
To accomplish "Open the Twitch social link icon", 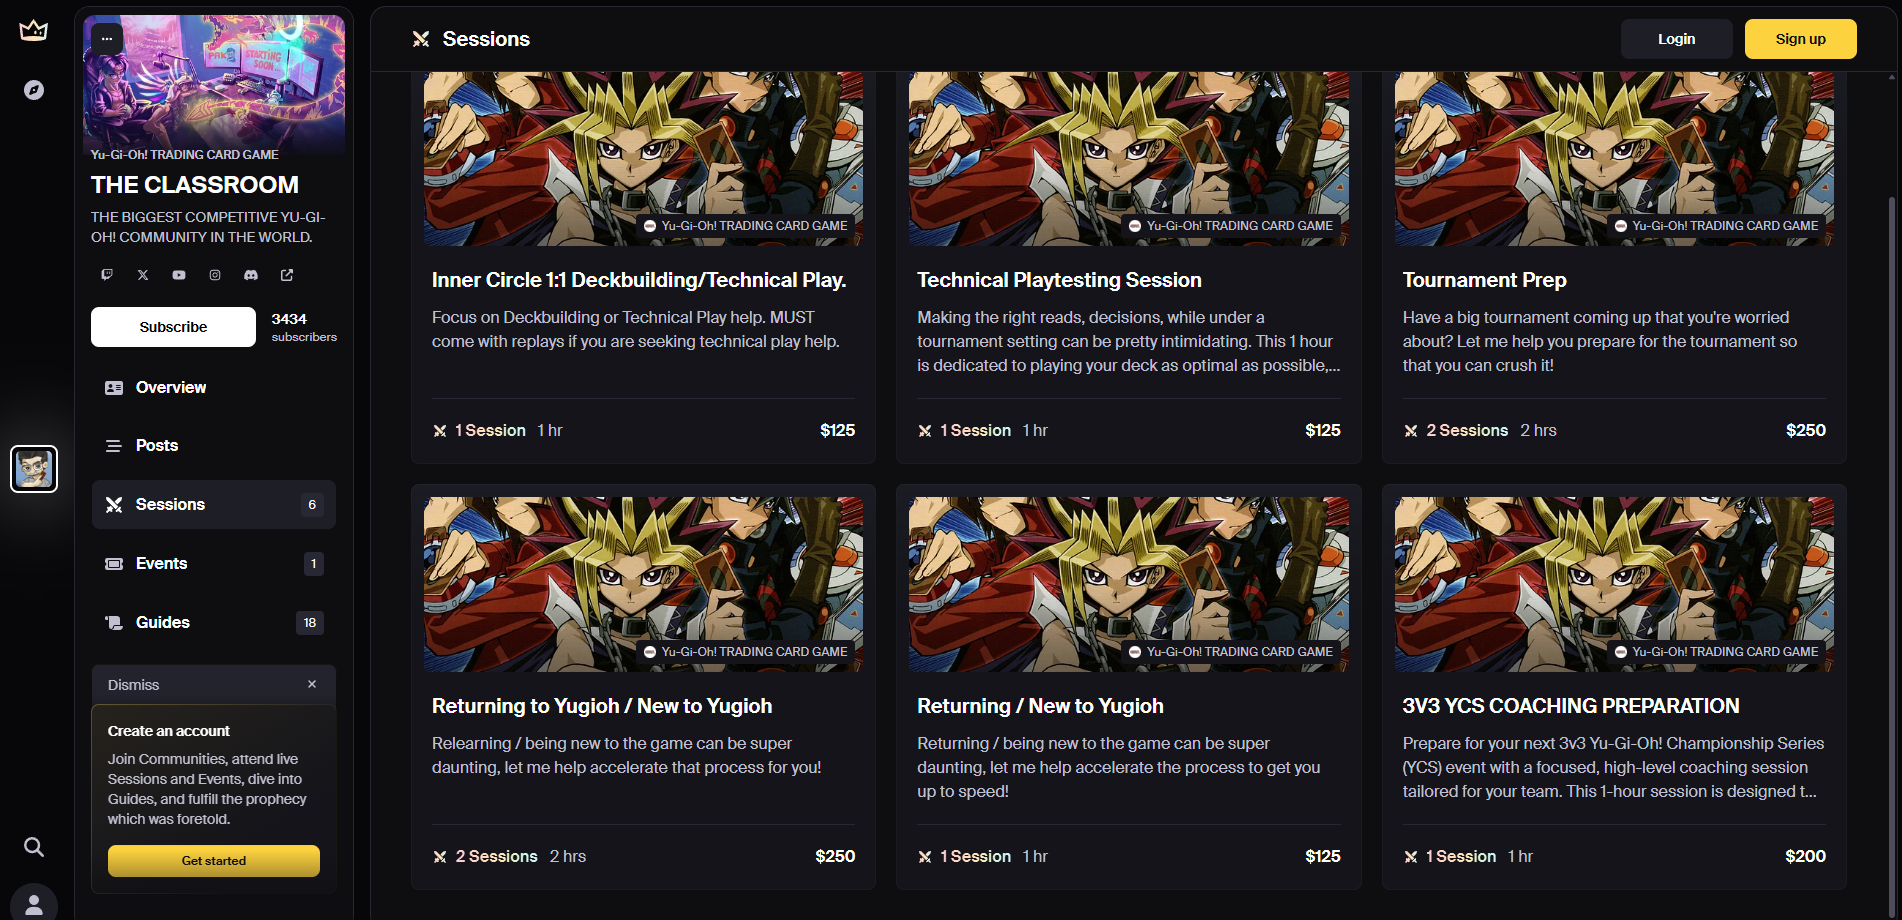I will pyautogui.click(x=107, y=275).
